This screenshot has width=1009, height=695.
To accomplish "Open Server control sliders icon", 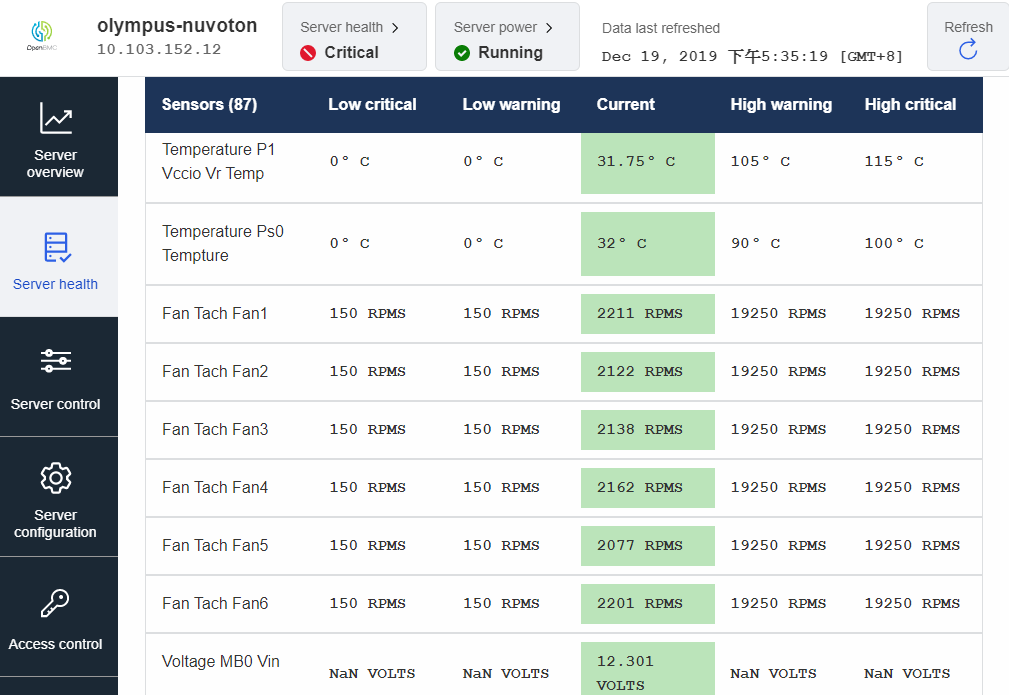I will tap(56, 362).
